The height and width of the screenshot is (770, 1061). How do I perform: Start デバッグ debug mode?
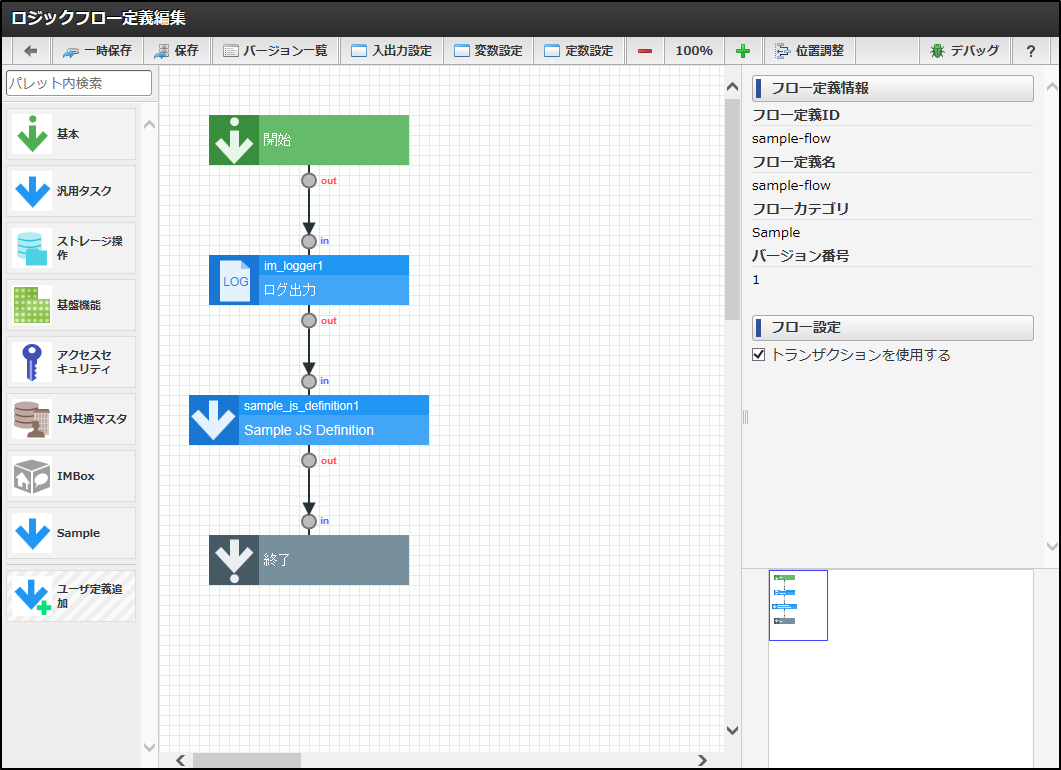(965, 51)
